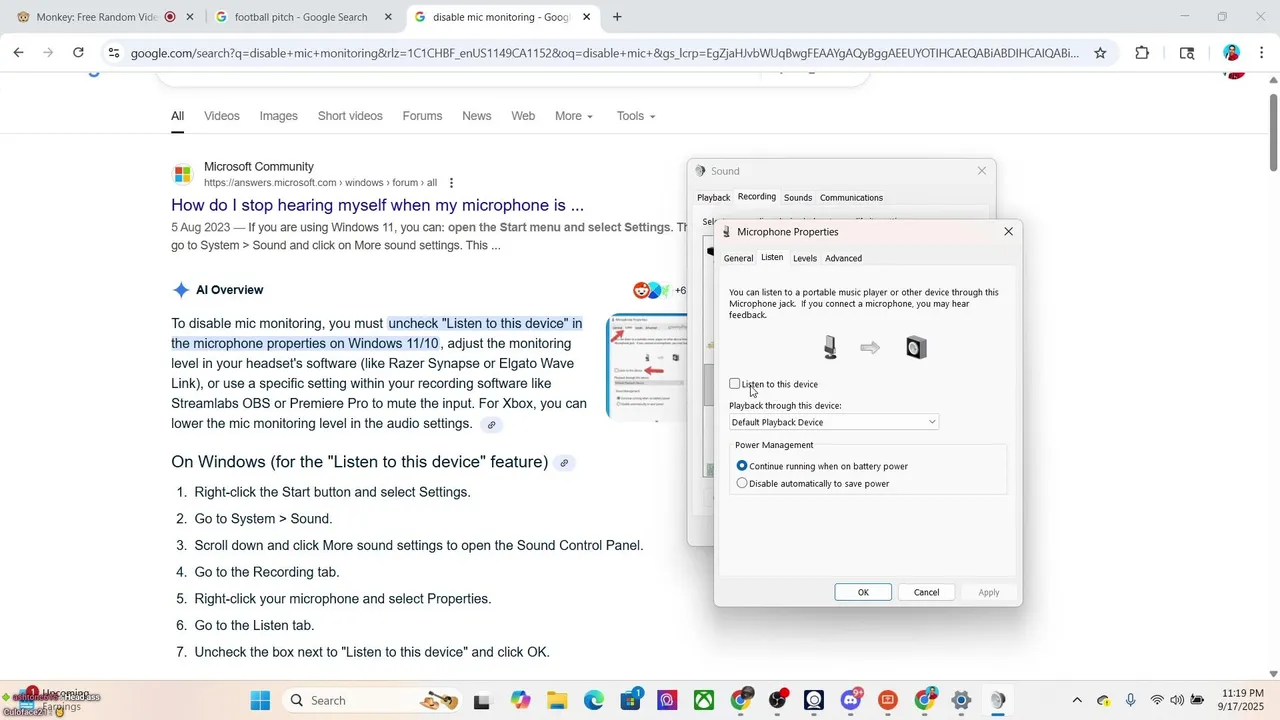Close the "disable mic monitoring" tab
The width and height of the screenshot is (1280, 720).
tap(587, 17)
